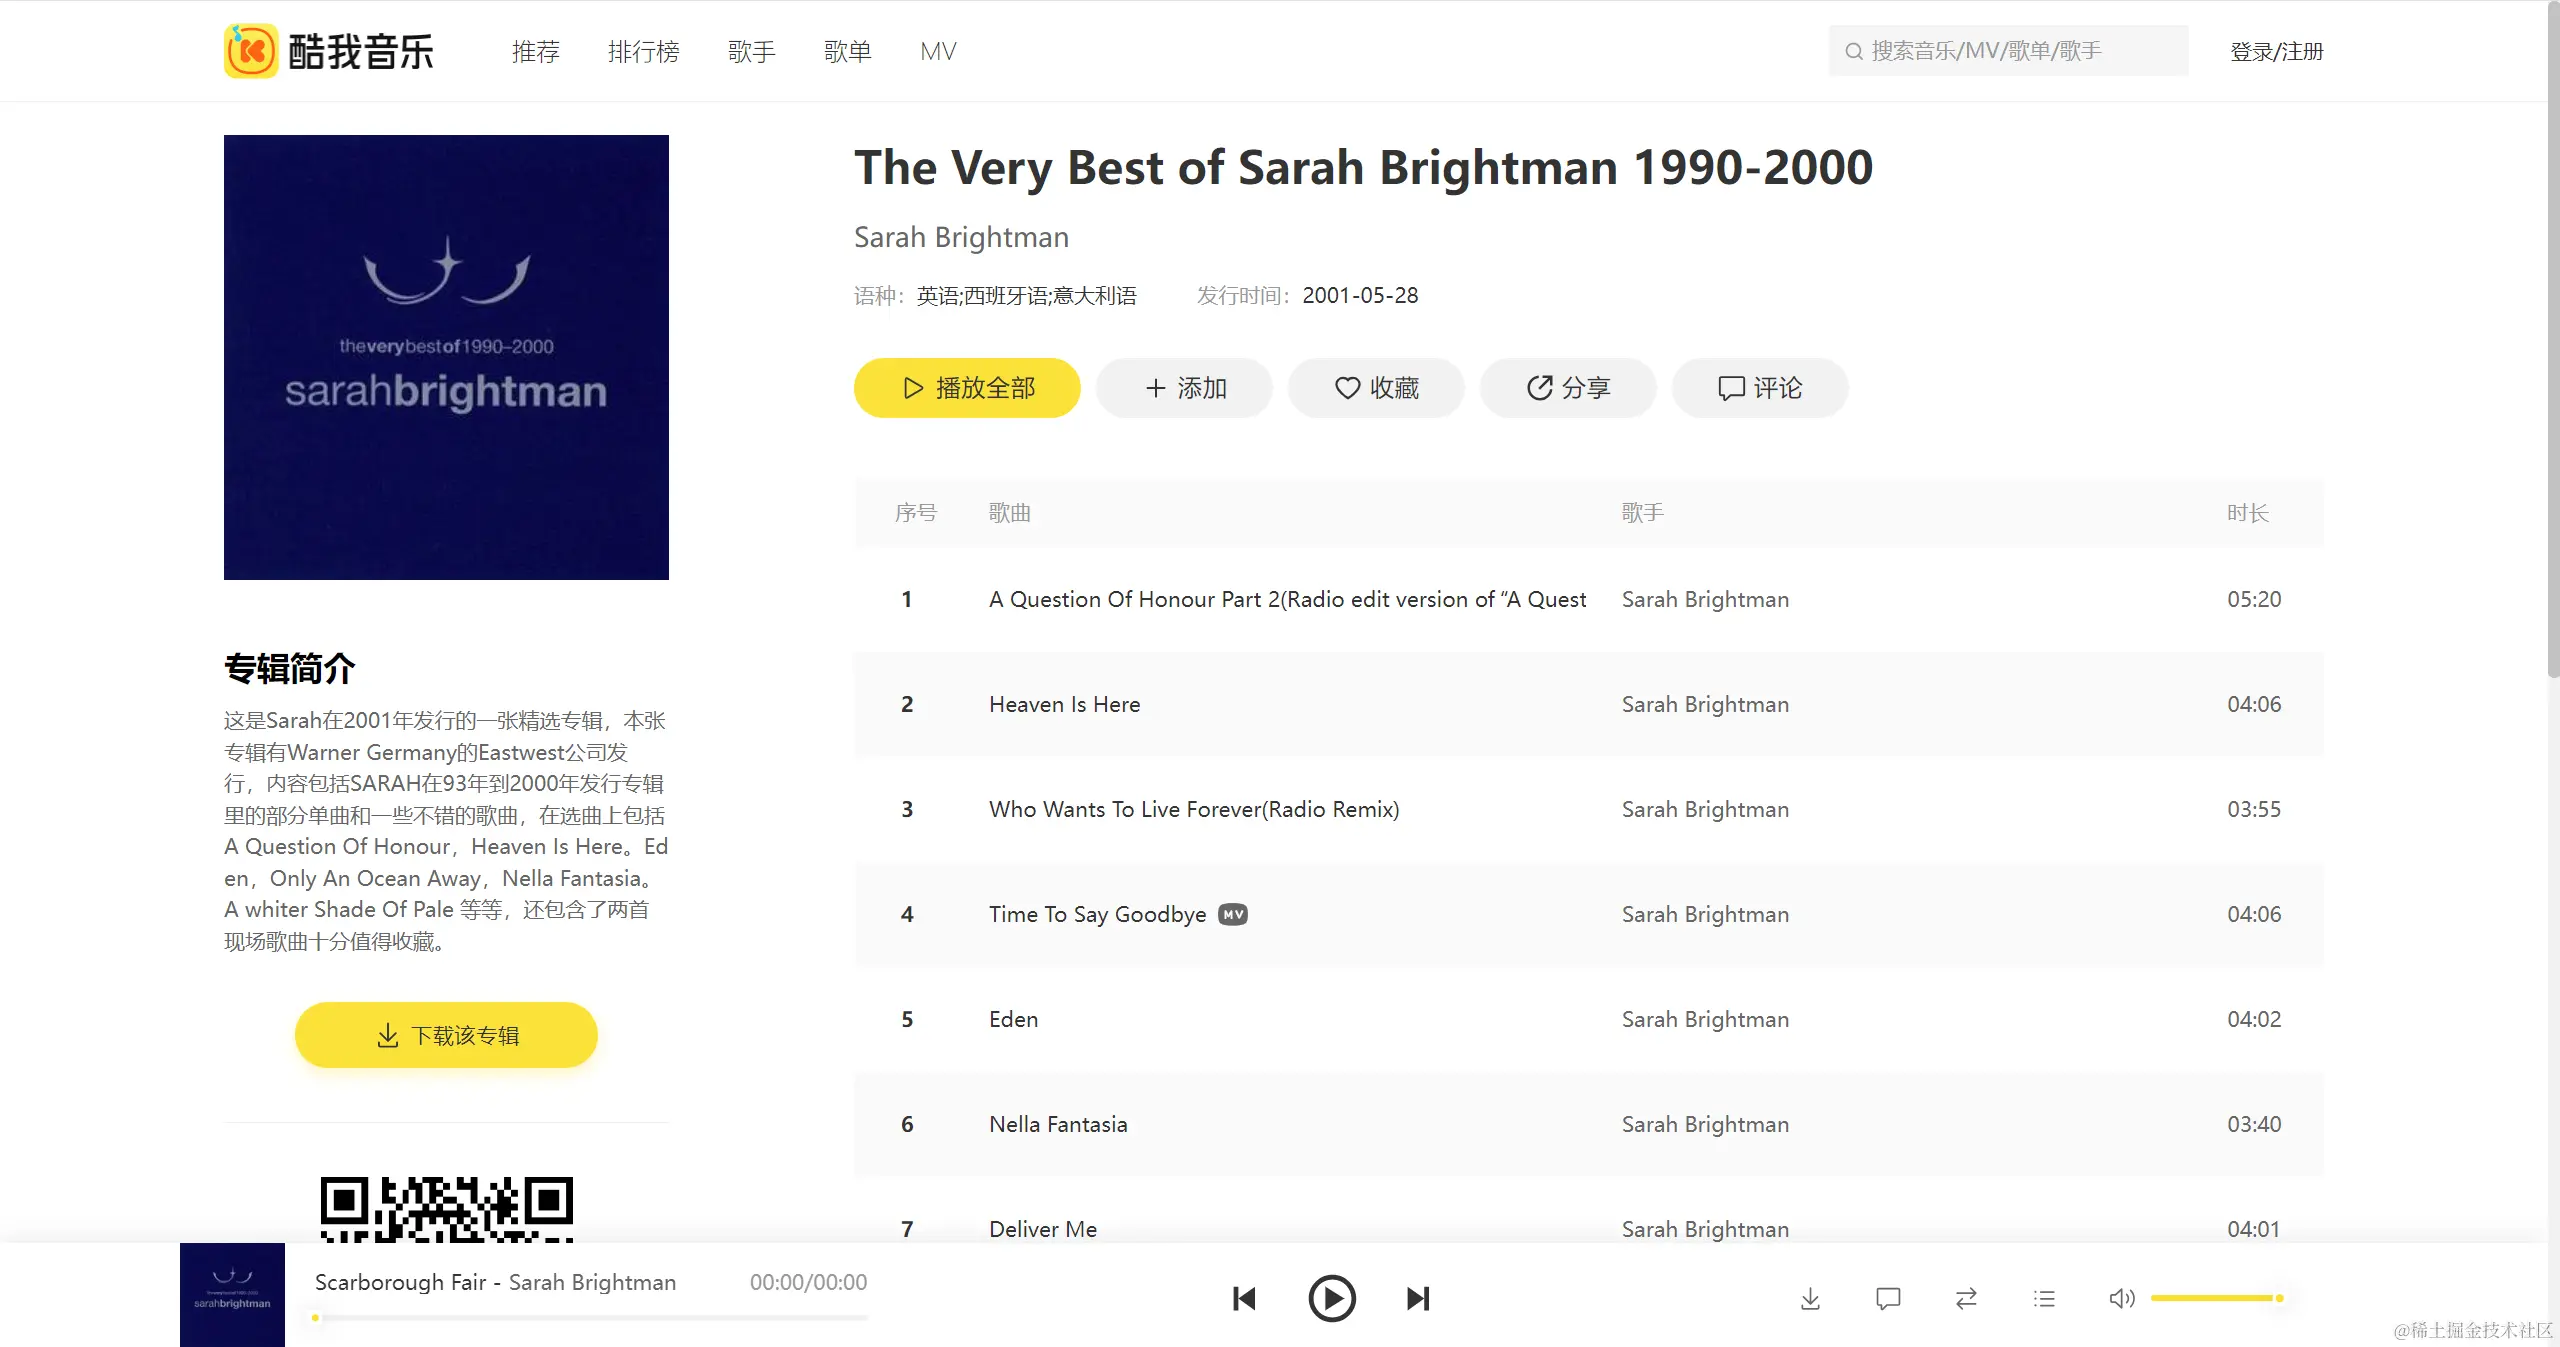Open comments icon in player bar
Image resolution: width=2560 pixels, height=1347 pixels.
pos(1888,1299)
